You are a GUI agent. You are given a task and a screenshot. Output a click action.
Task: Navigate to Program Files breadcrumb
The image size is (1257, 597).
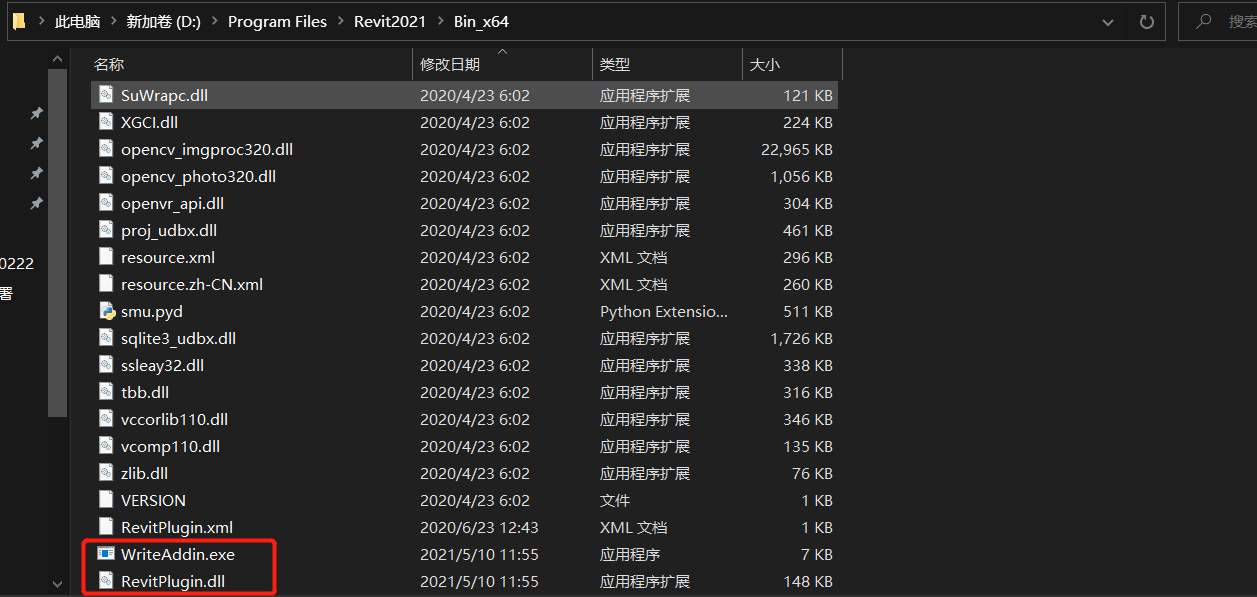[x=277, y=22]
